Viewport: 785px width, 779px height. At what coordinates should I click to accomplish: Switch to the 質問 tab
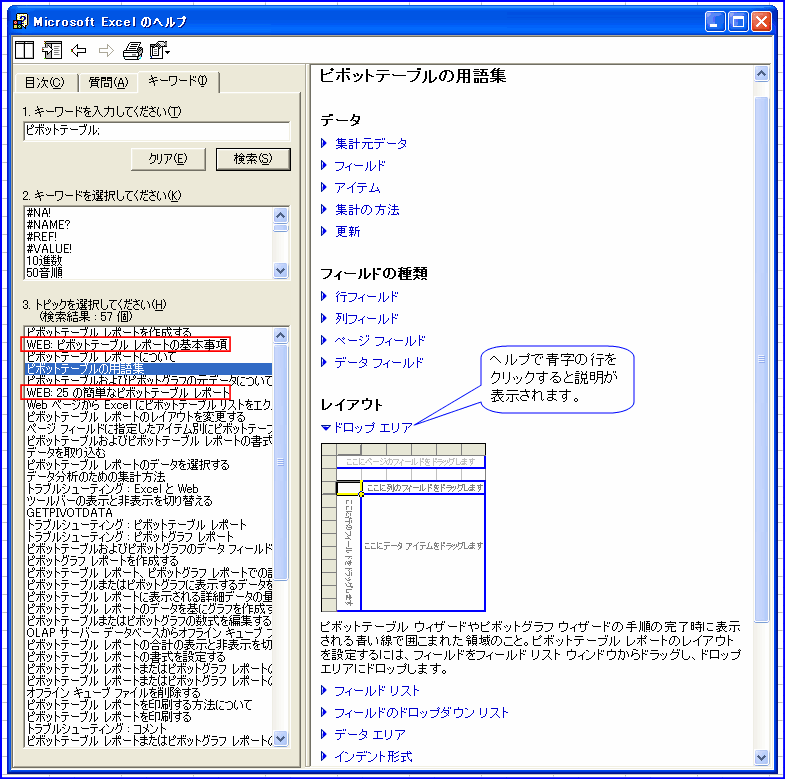(108, 82)
